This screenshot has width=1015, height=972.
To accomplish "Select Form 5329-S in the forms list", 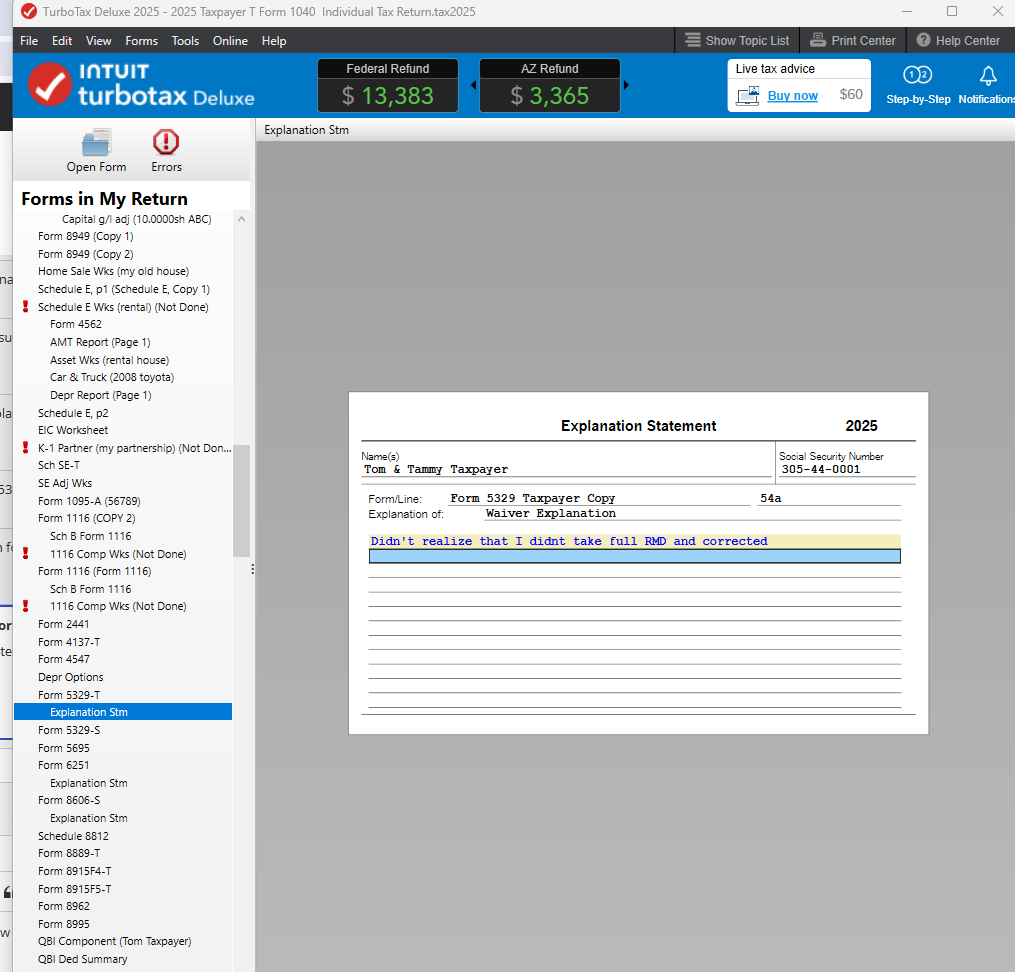I will coord(69,730).
